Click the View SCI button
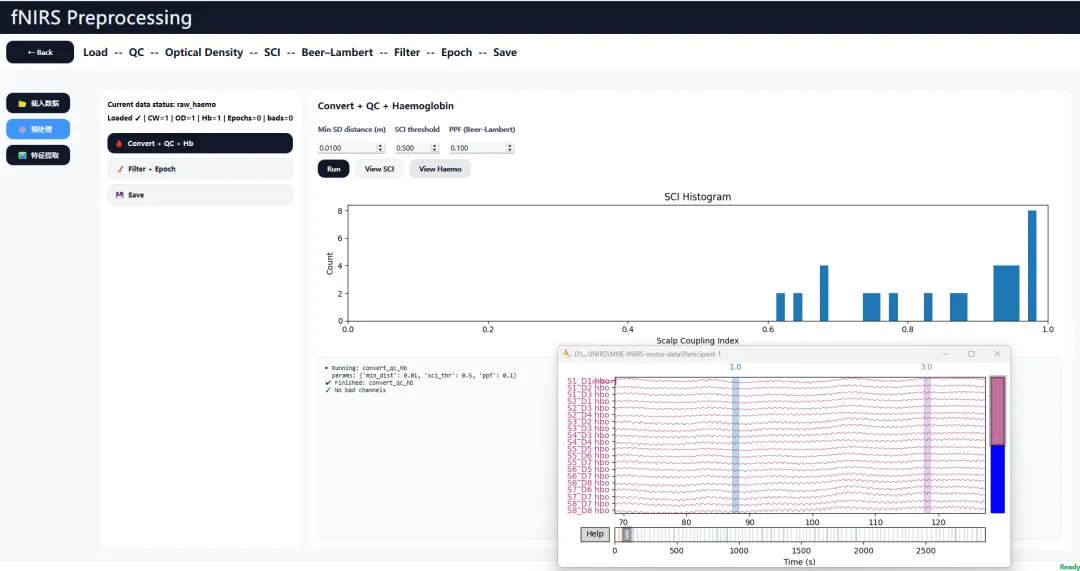The height and width of the screenshot is (571, 1080). click(380, 169)
